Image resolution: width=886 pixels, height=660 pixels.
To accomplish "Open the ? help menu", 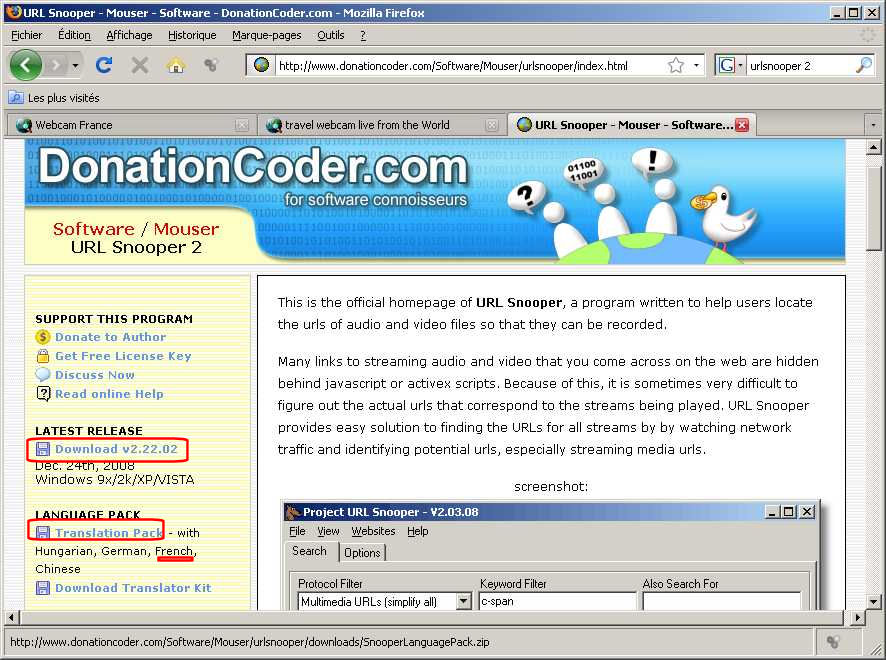I will (363, 35).
